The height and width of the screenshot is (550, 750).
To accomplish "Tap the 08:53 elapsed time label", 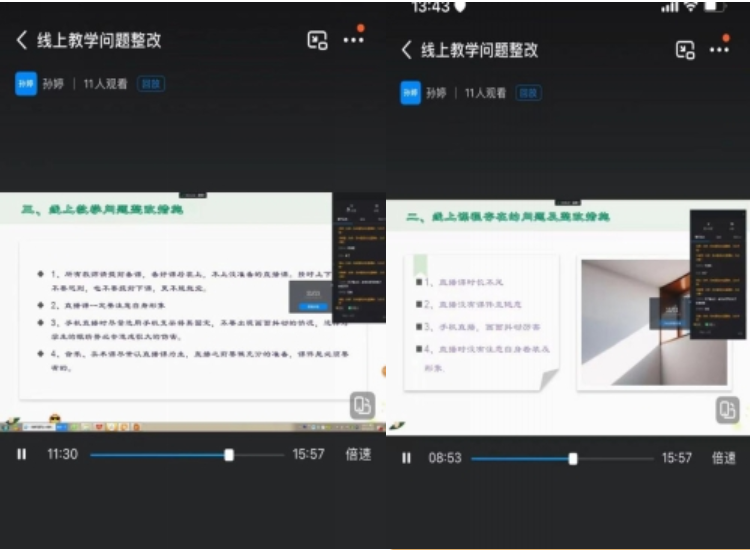I will pos(445,458).
